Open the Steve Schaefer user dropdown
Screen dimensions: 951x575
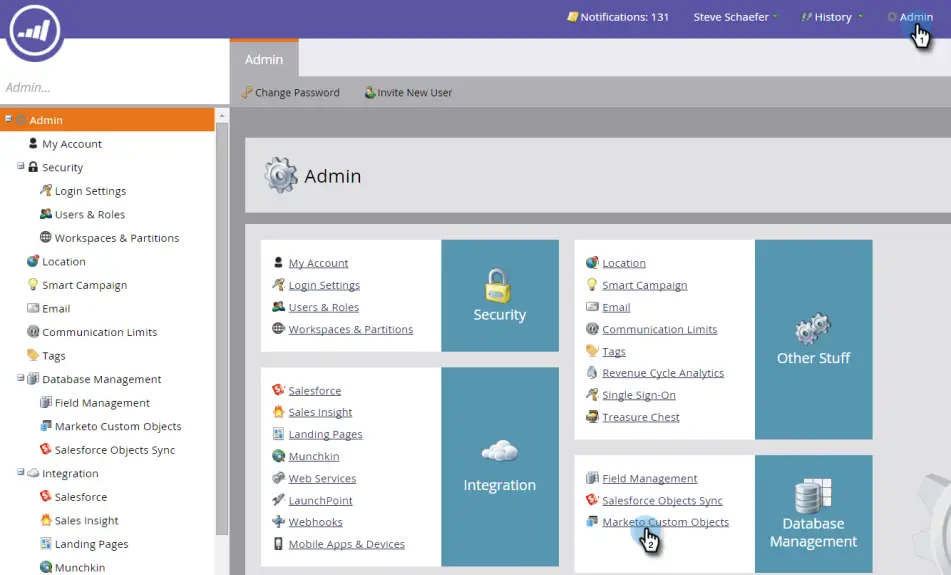coord(735,17)
